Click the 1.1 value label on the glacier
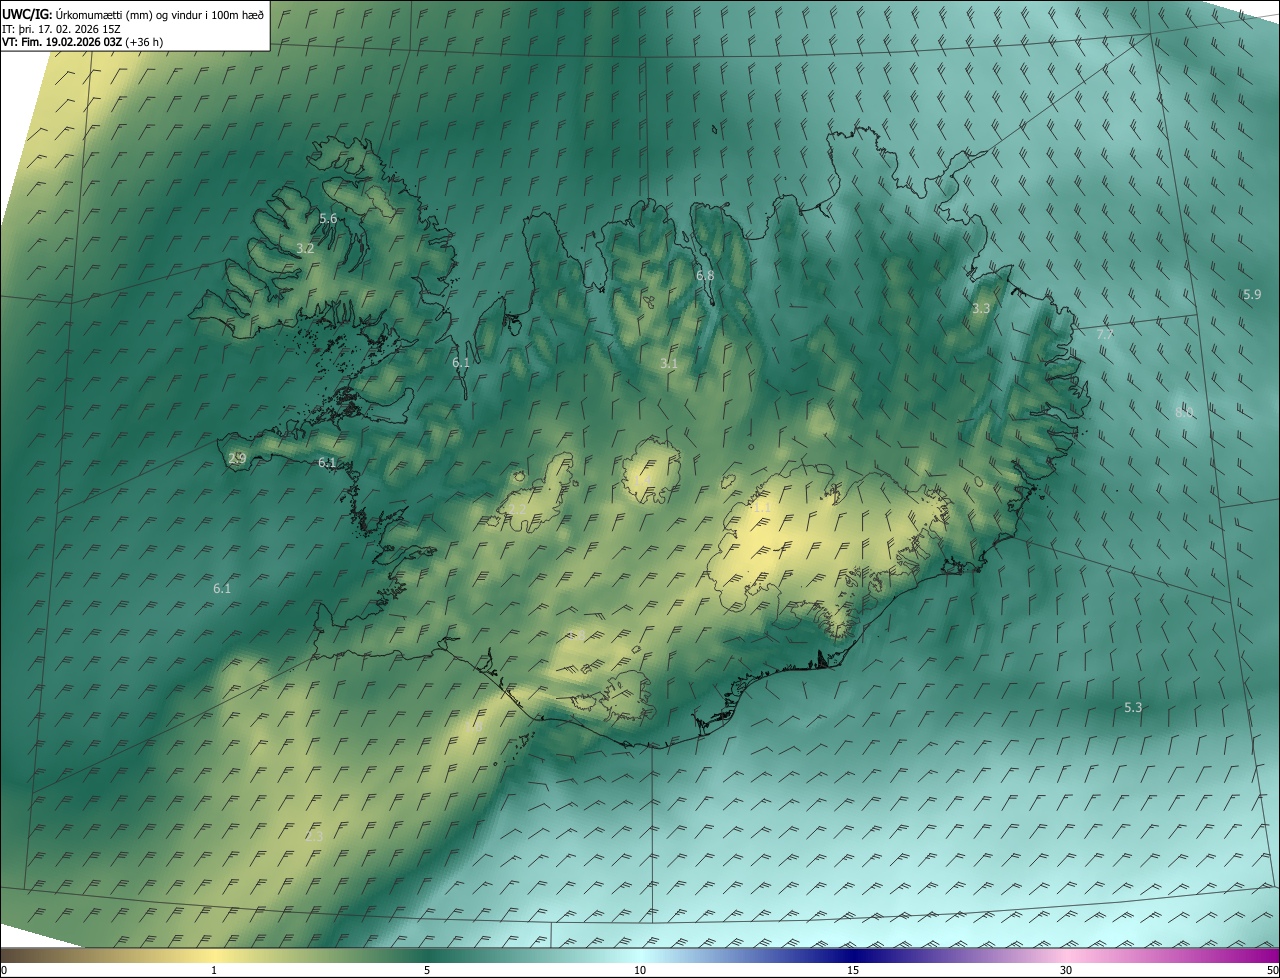Screen dimensions: 1280x978 coord(761,507)
